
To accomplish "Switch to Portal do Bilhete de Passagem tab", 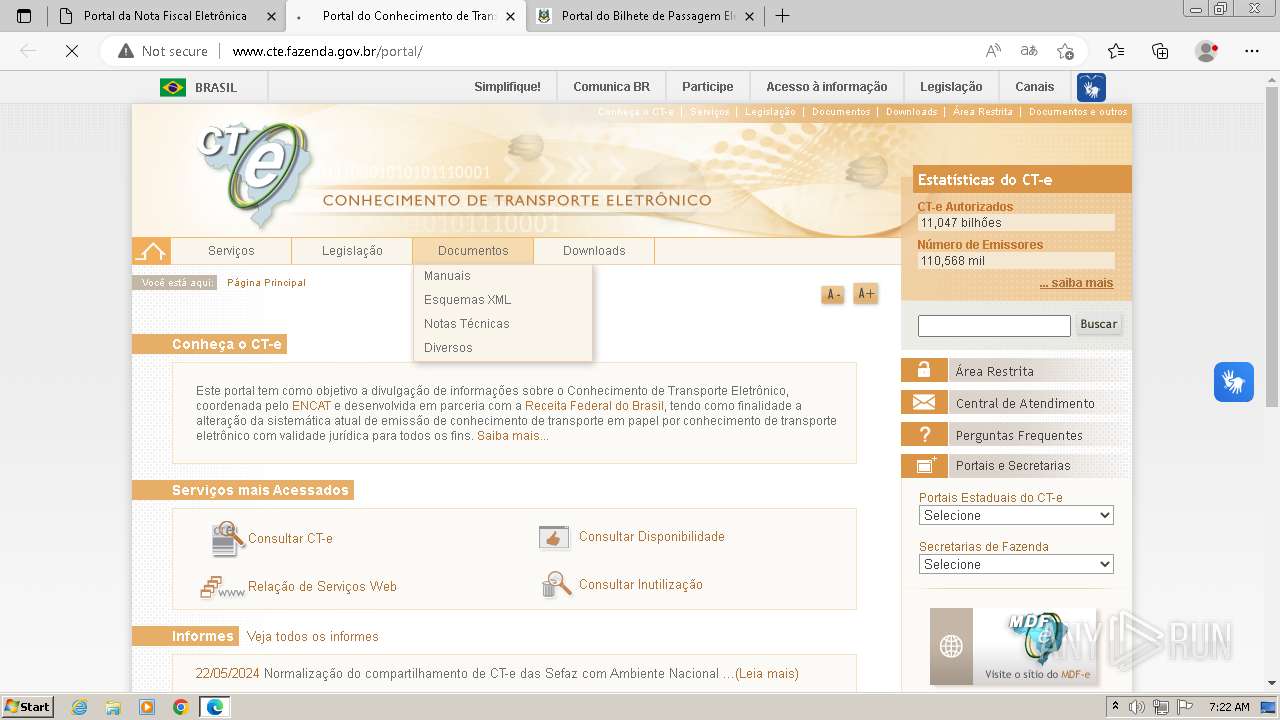I will [x=648, y=16].
